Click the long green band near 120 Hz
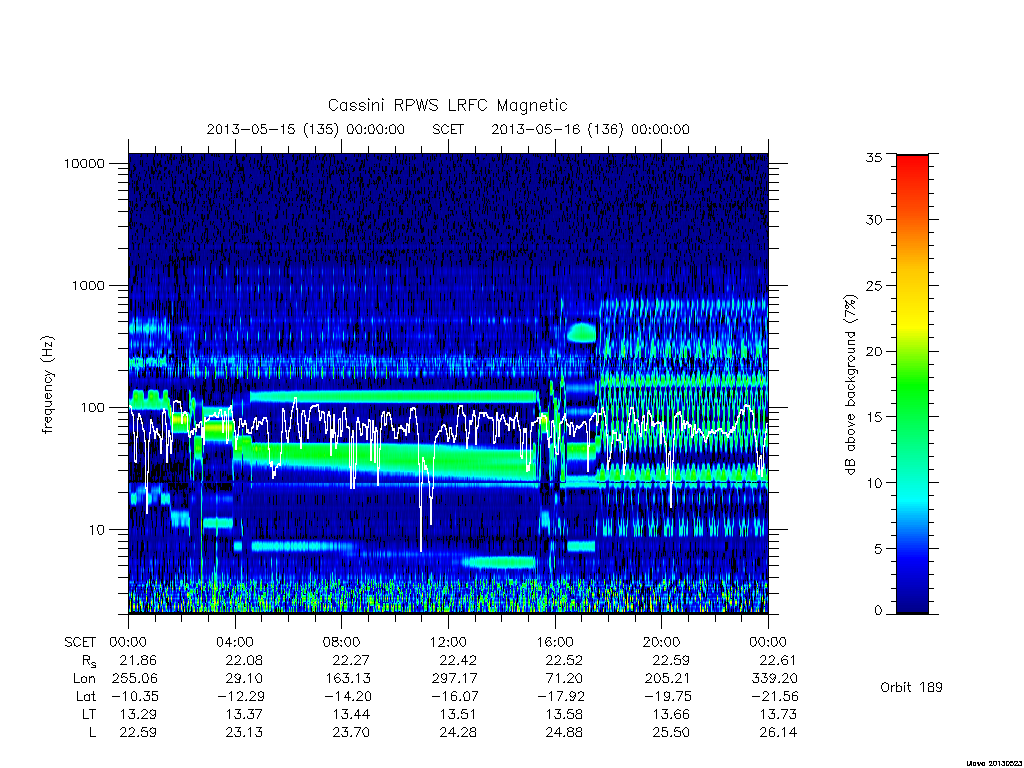Screen dimensions: 1024x768 [393, 396]
